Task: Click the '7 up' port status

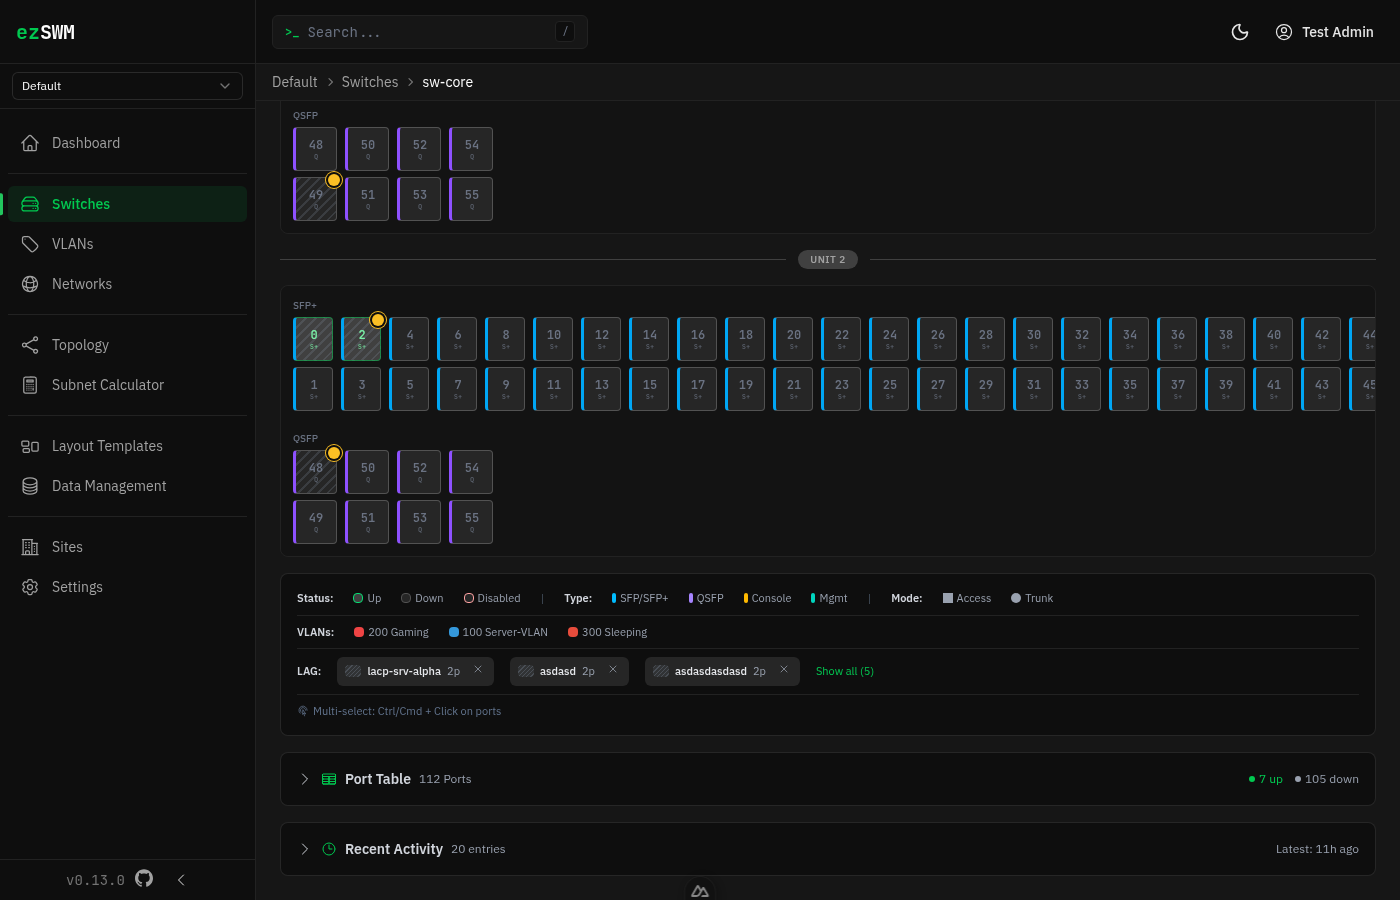Action: coord(1266,779)
